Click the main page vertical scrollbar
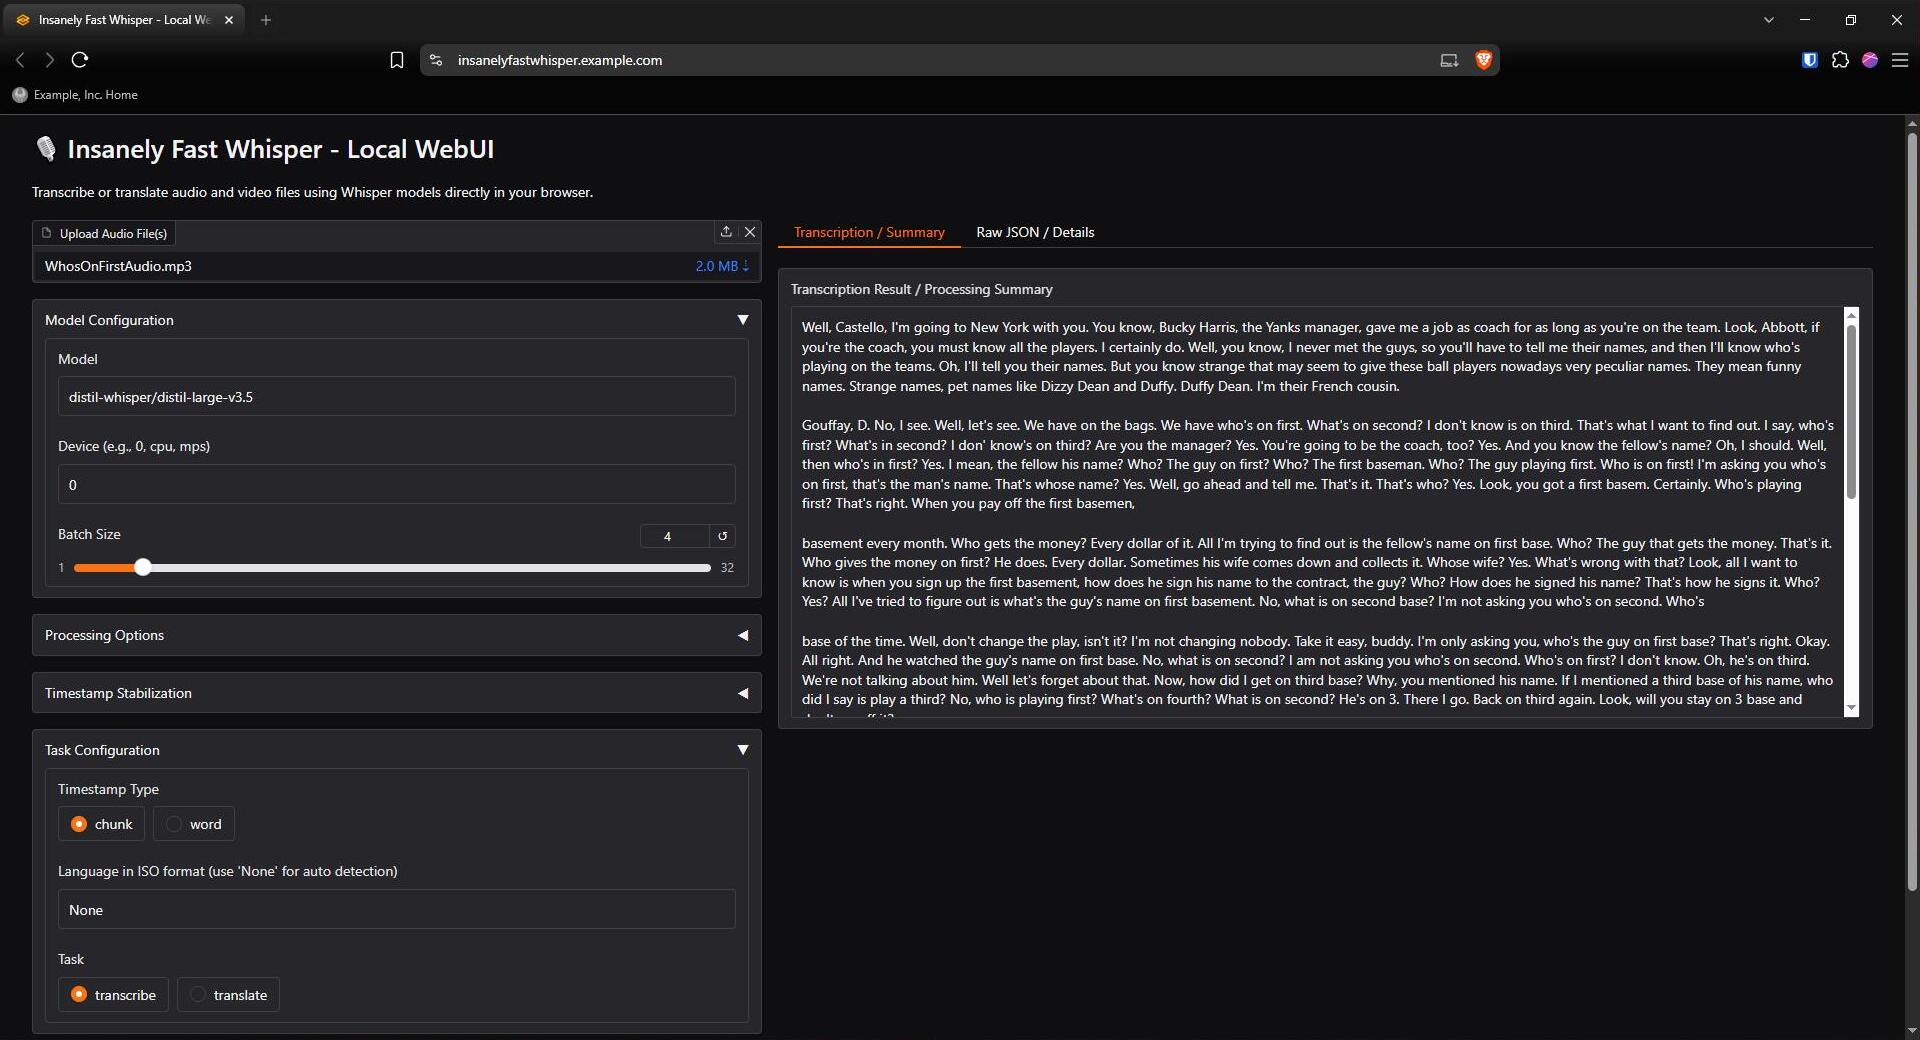The width and height of the screenshot is (1920, 1040). [x=1912, y=510]
